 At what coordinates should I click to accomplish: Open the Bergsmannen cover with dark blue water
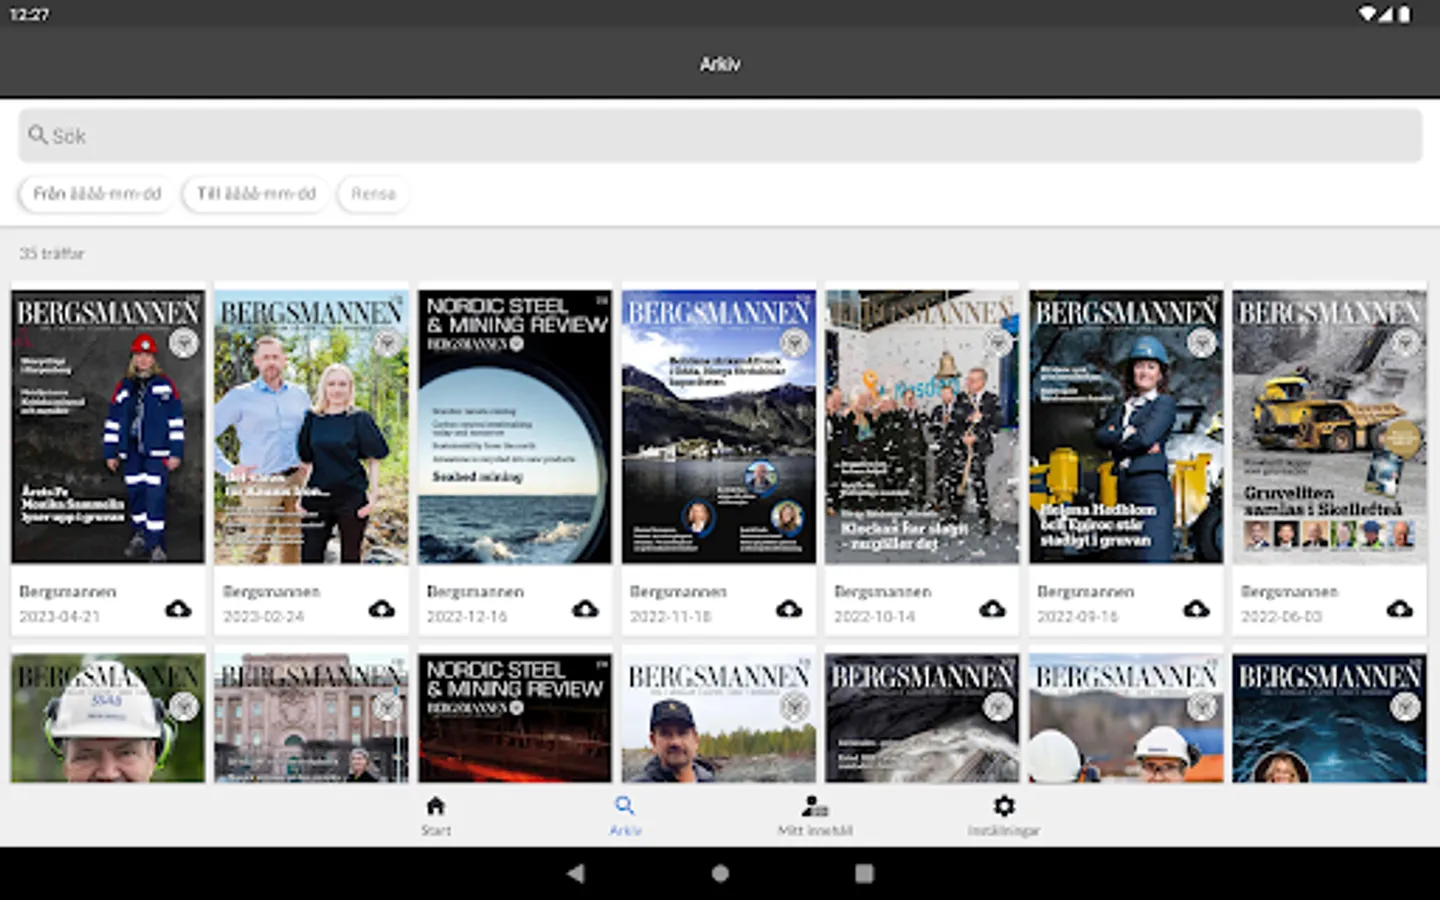1330,718
